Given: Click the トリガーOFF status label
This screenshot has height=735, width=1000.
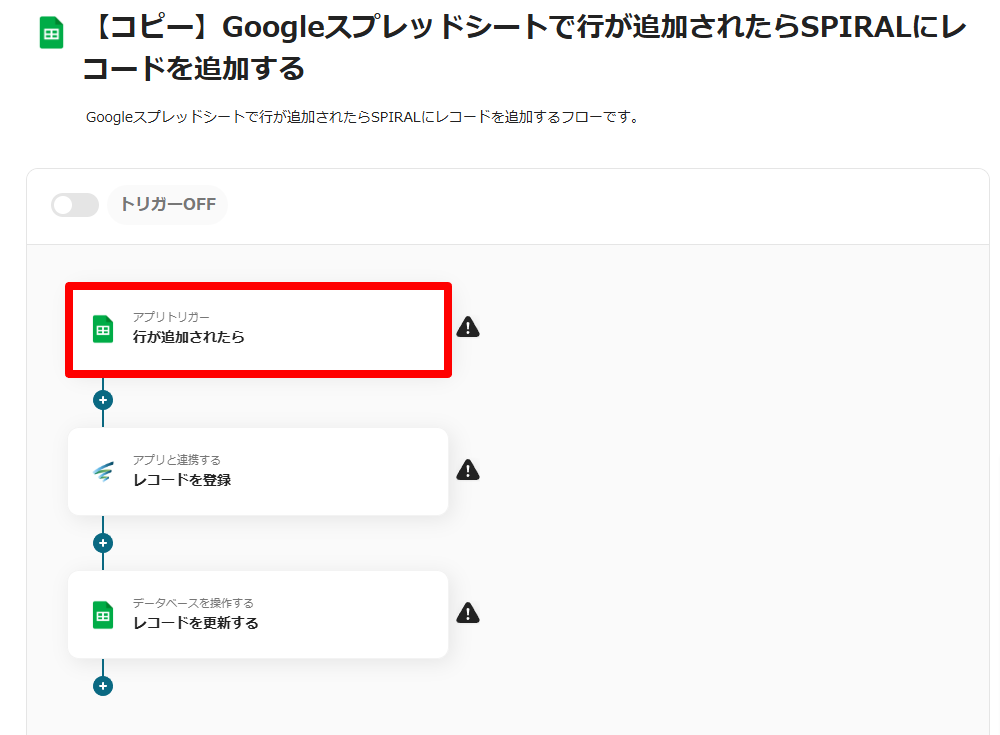Looking at the screenshot, I should click(168, 204).
